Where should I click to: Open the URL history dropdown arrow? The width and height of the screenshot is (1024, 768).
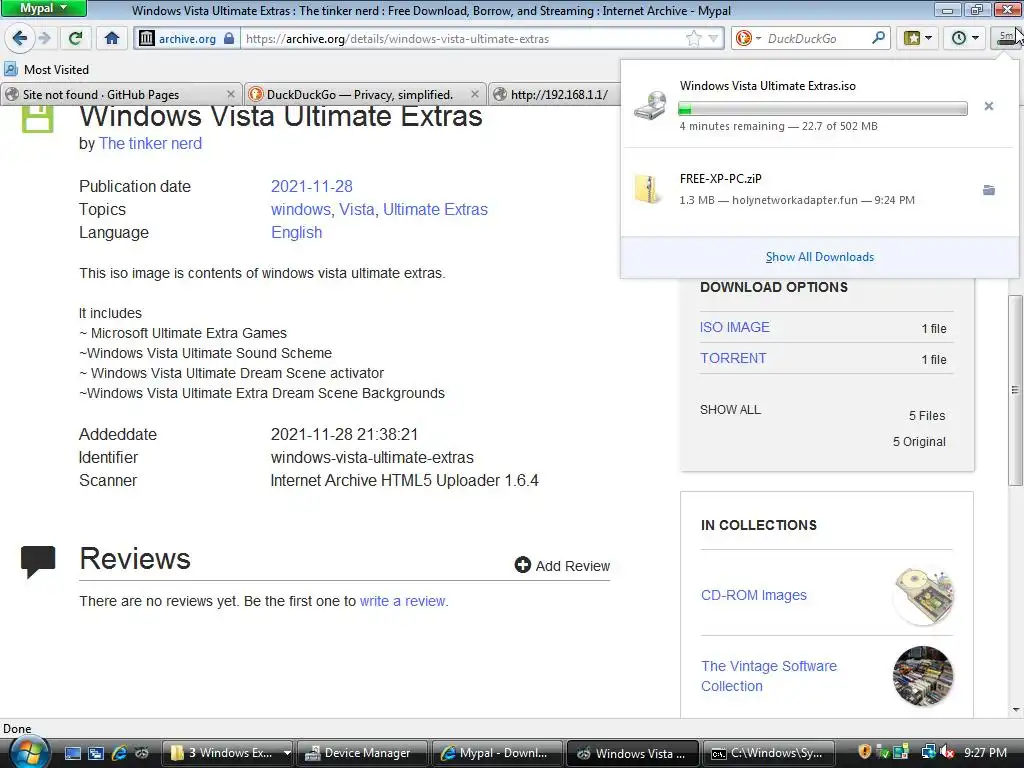pos(713,39)
